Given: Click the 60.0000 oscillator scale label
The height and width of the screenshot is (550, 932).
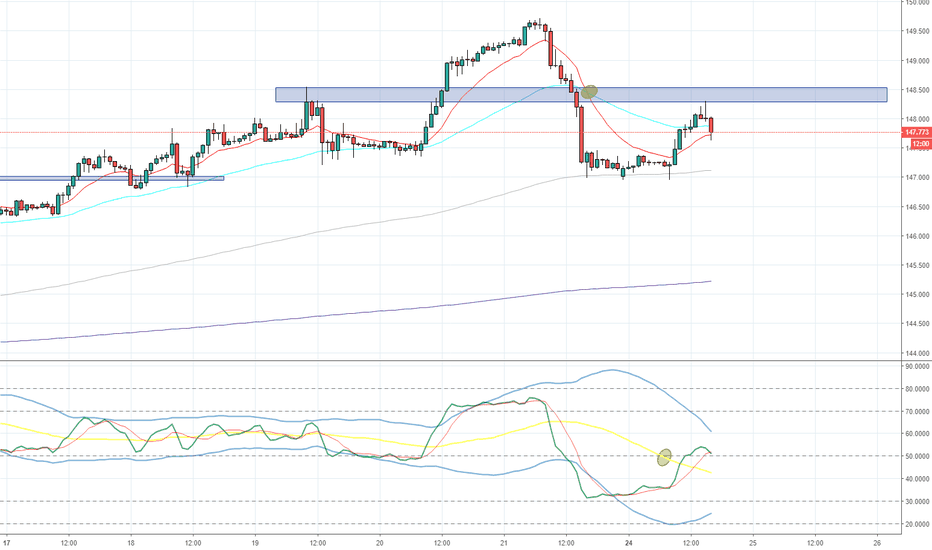Looking at the screenshot, I should (917, 434).
